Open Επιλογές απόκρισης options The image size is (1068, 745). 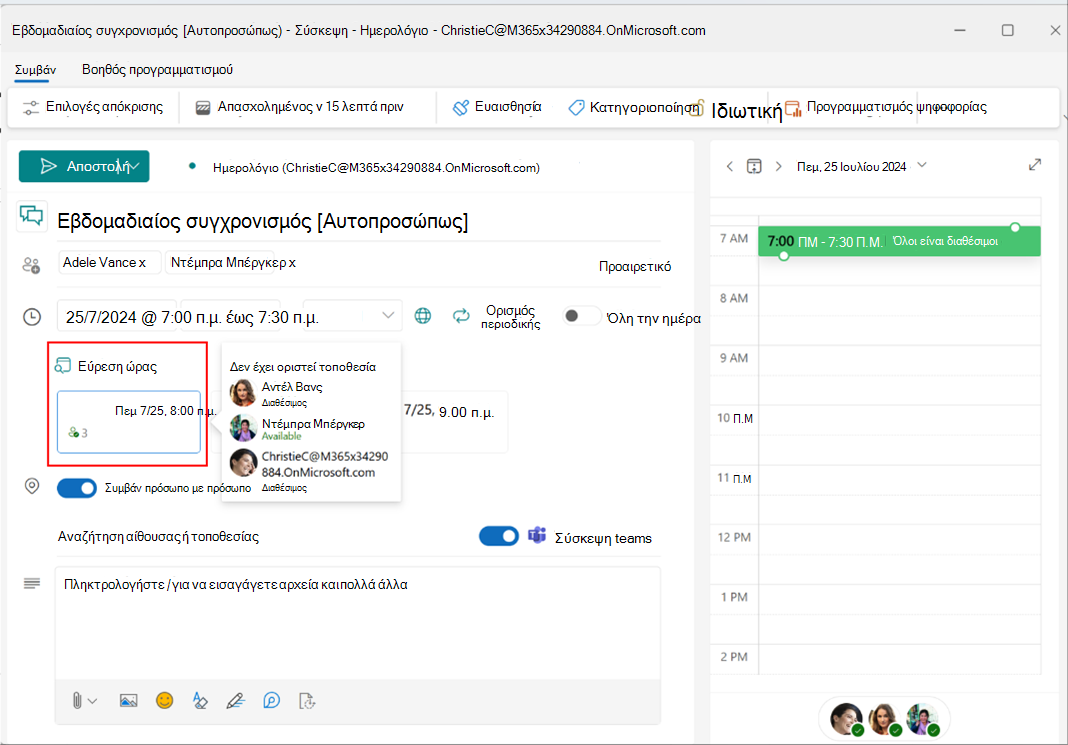(93, 107)
